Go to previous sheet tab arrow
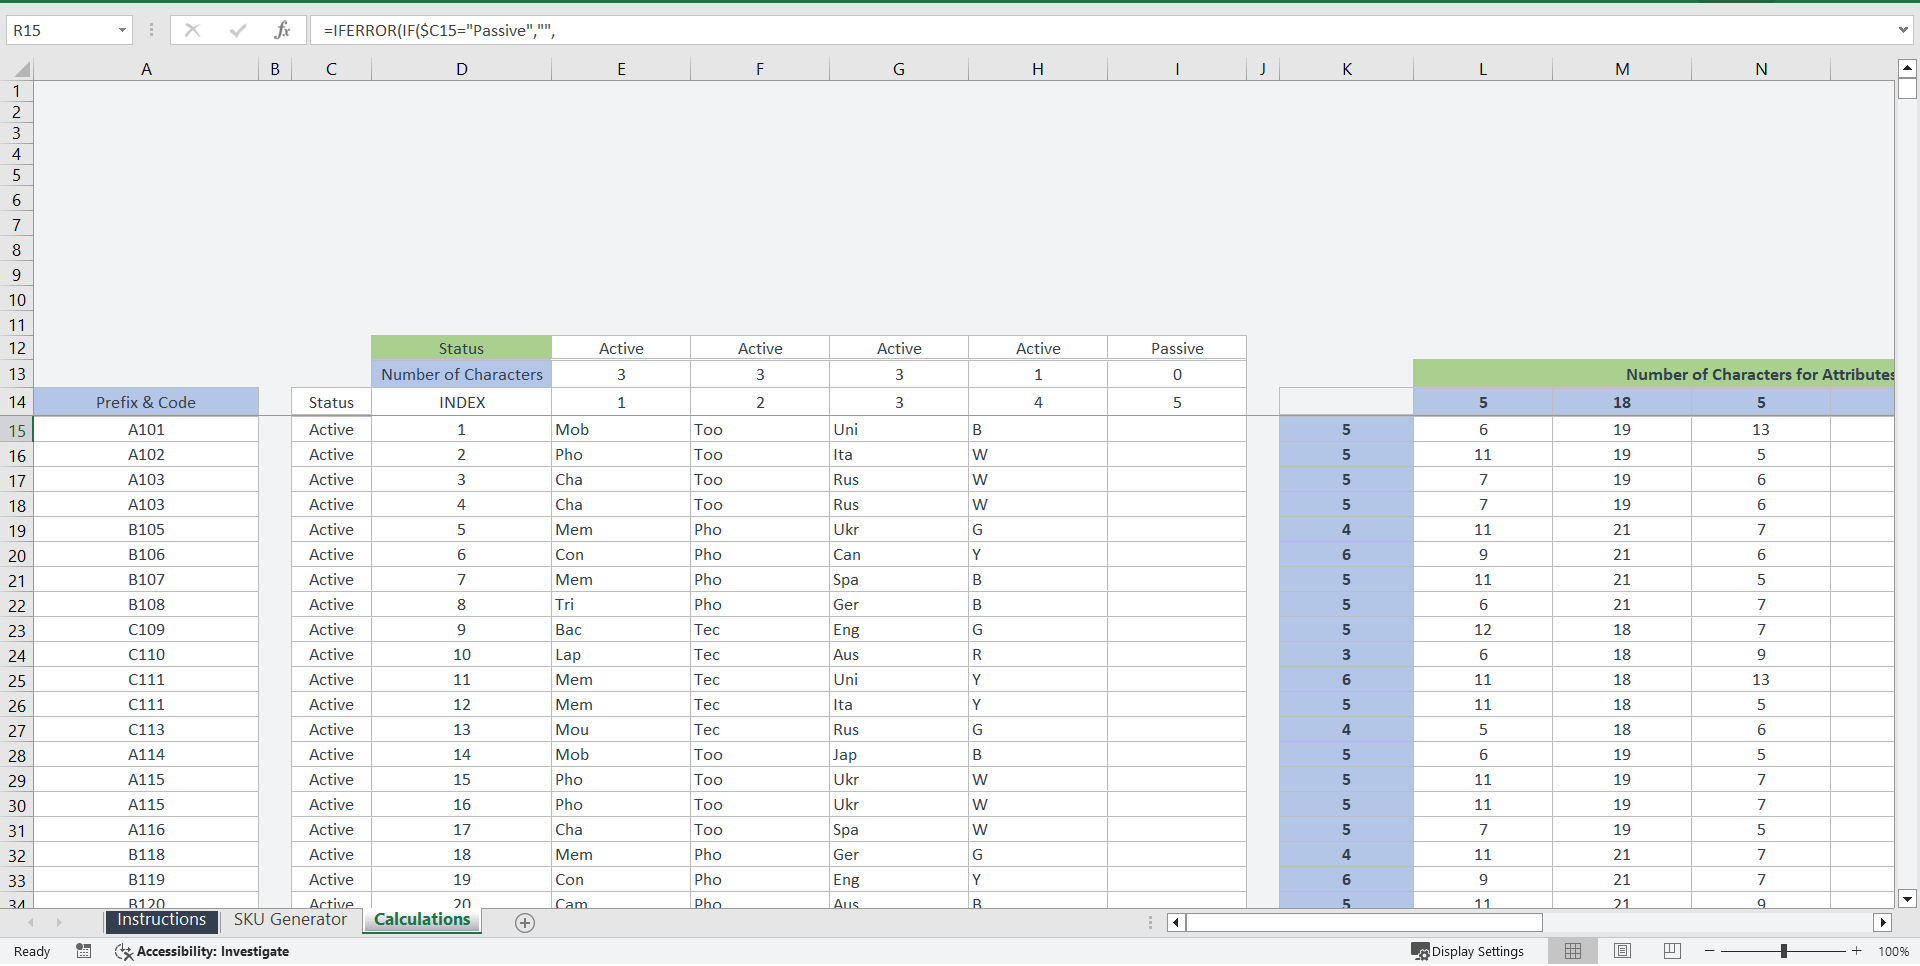The width and height of the screenshot is (1920, 966). click(31, 922)
